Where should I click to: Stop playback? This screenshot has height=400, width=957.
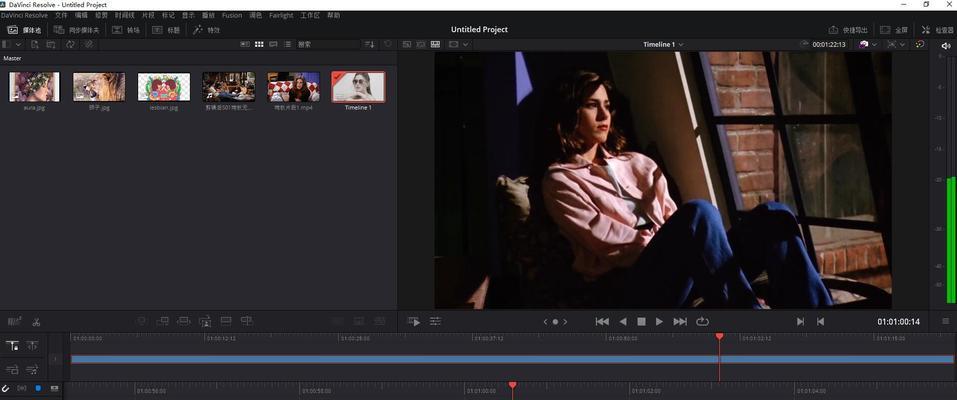[x=641, y=321]
